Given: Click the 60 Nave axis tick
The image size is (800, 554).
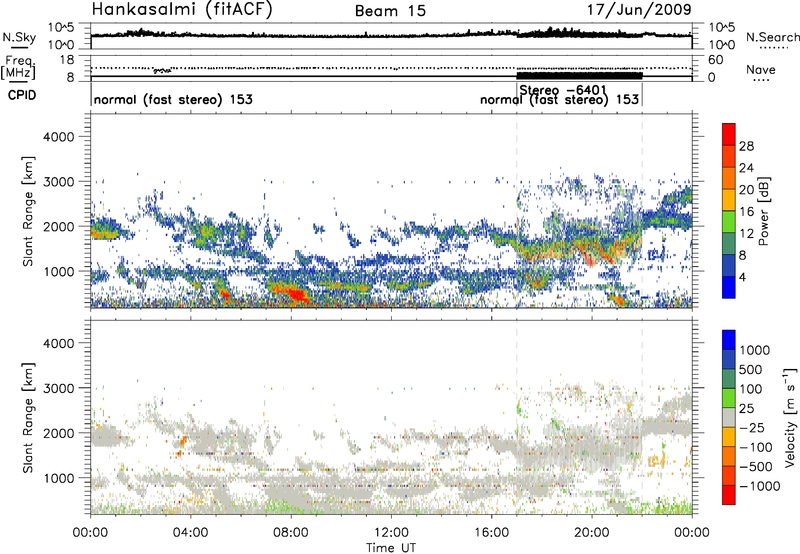Looking at the screenshot, I should point(715,60).
